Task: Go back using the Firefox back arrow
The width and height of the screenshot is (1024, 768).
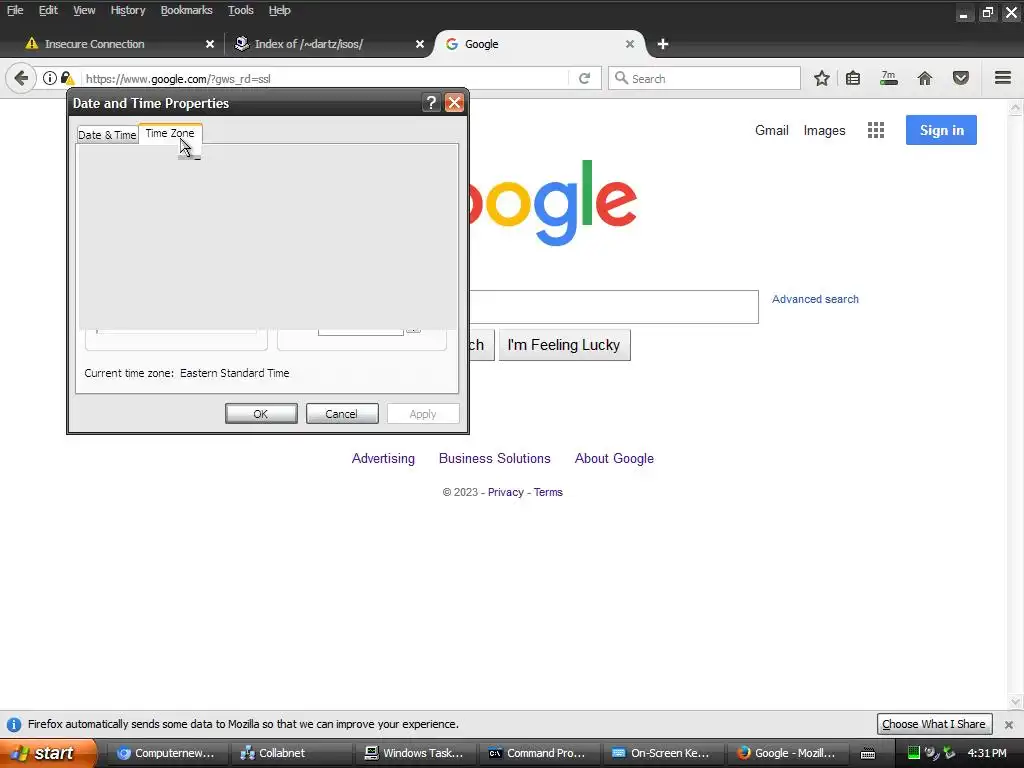Action: (21, 78)
